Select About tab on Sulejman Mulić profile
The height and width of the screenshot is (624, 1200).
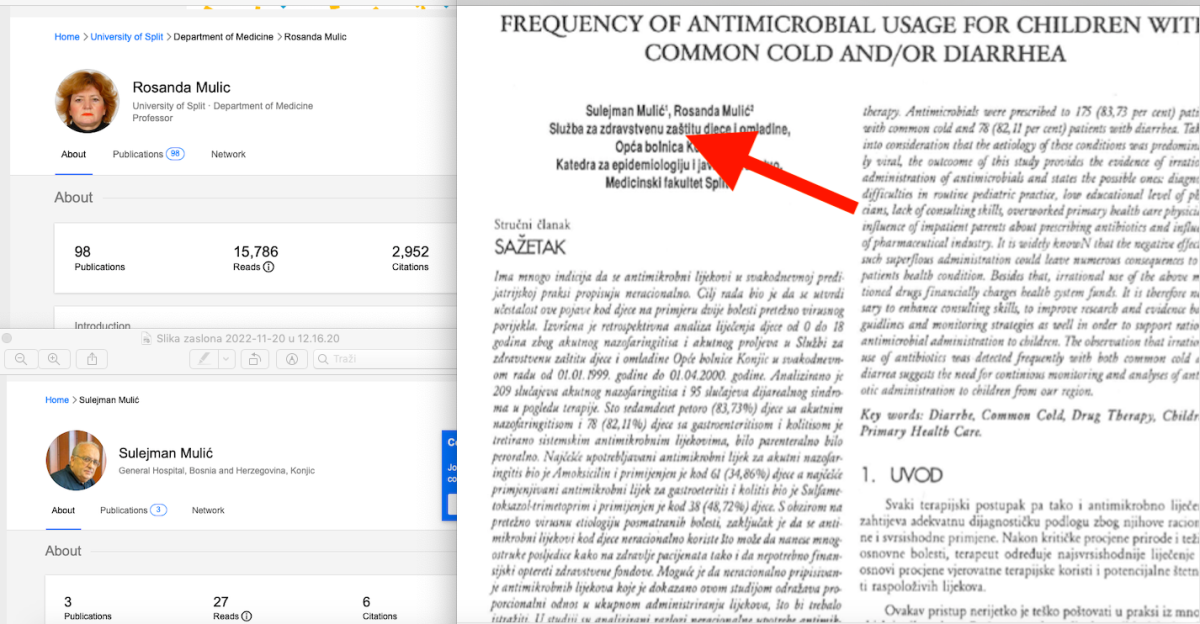63,511
